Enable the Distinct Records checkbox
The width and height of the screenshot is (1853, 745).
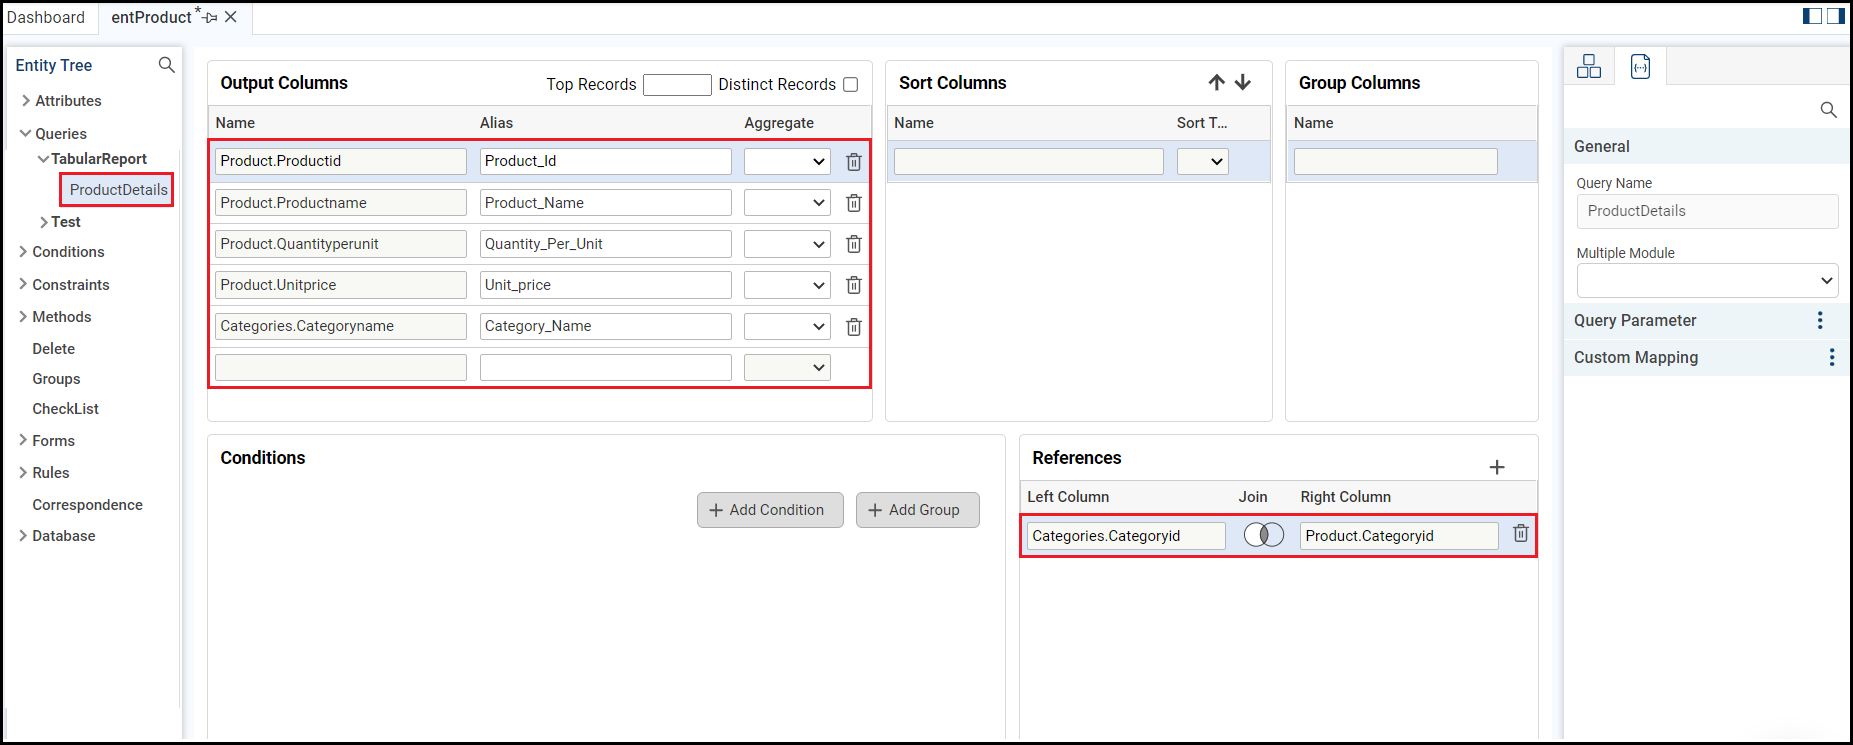pyautogui.click(x=851, y=85)
